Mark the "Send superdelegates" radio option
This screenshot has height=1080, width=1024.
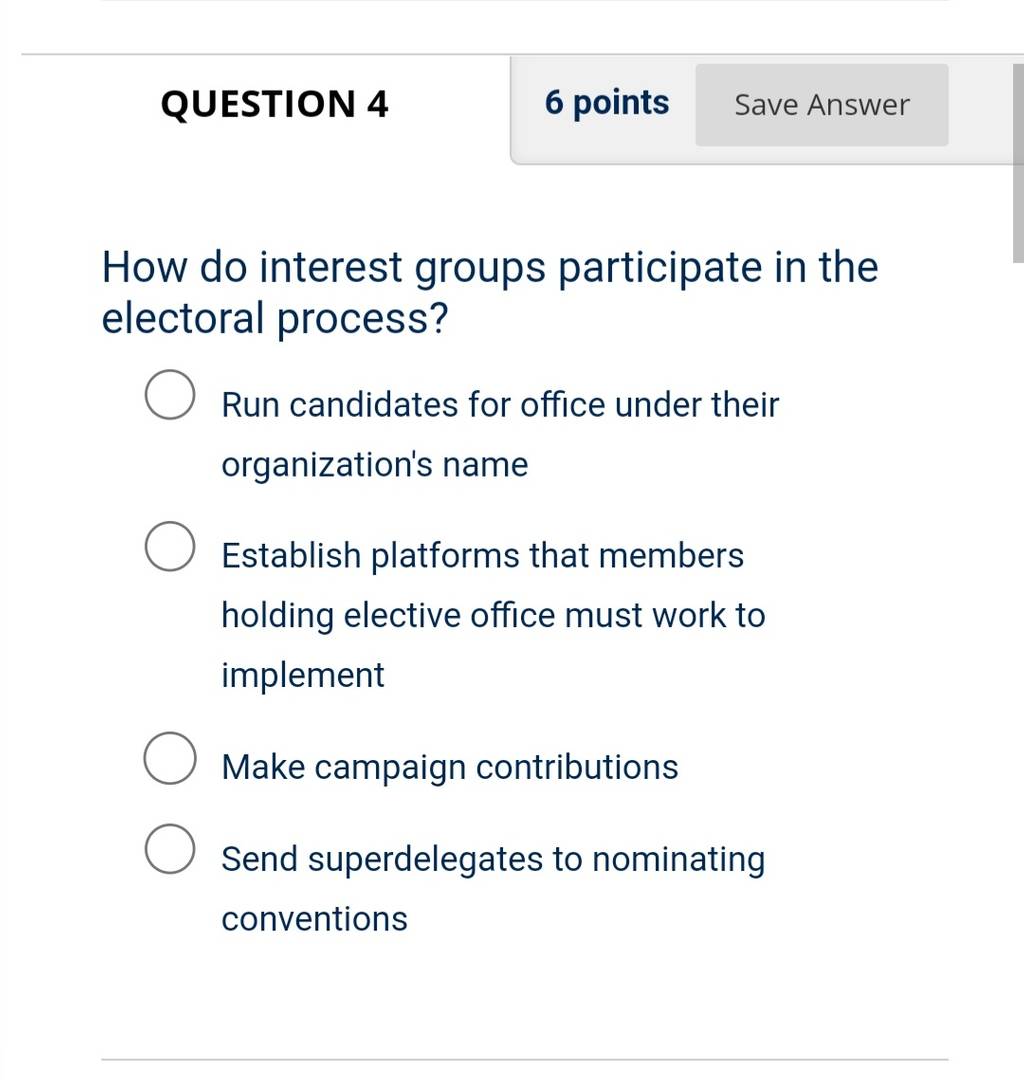[169, 849]
